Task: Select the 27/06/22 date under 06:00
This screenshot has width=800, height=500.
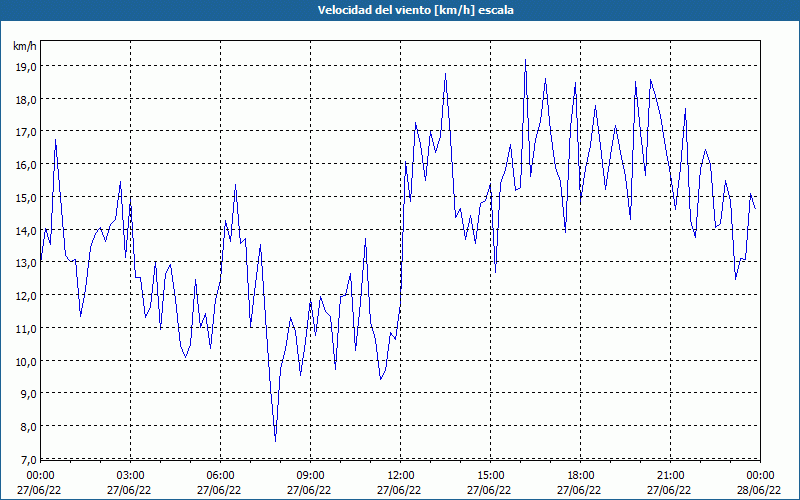Action: (x=219, y=490)
